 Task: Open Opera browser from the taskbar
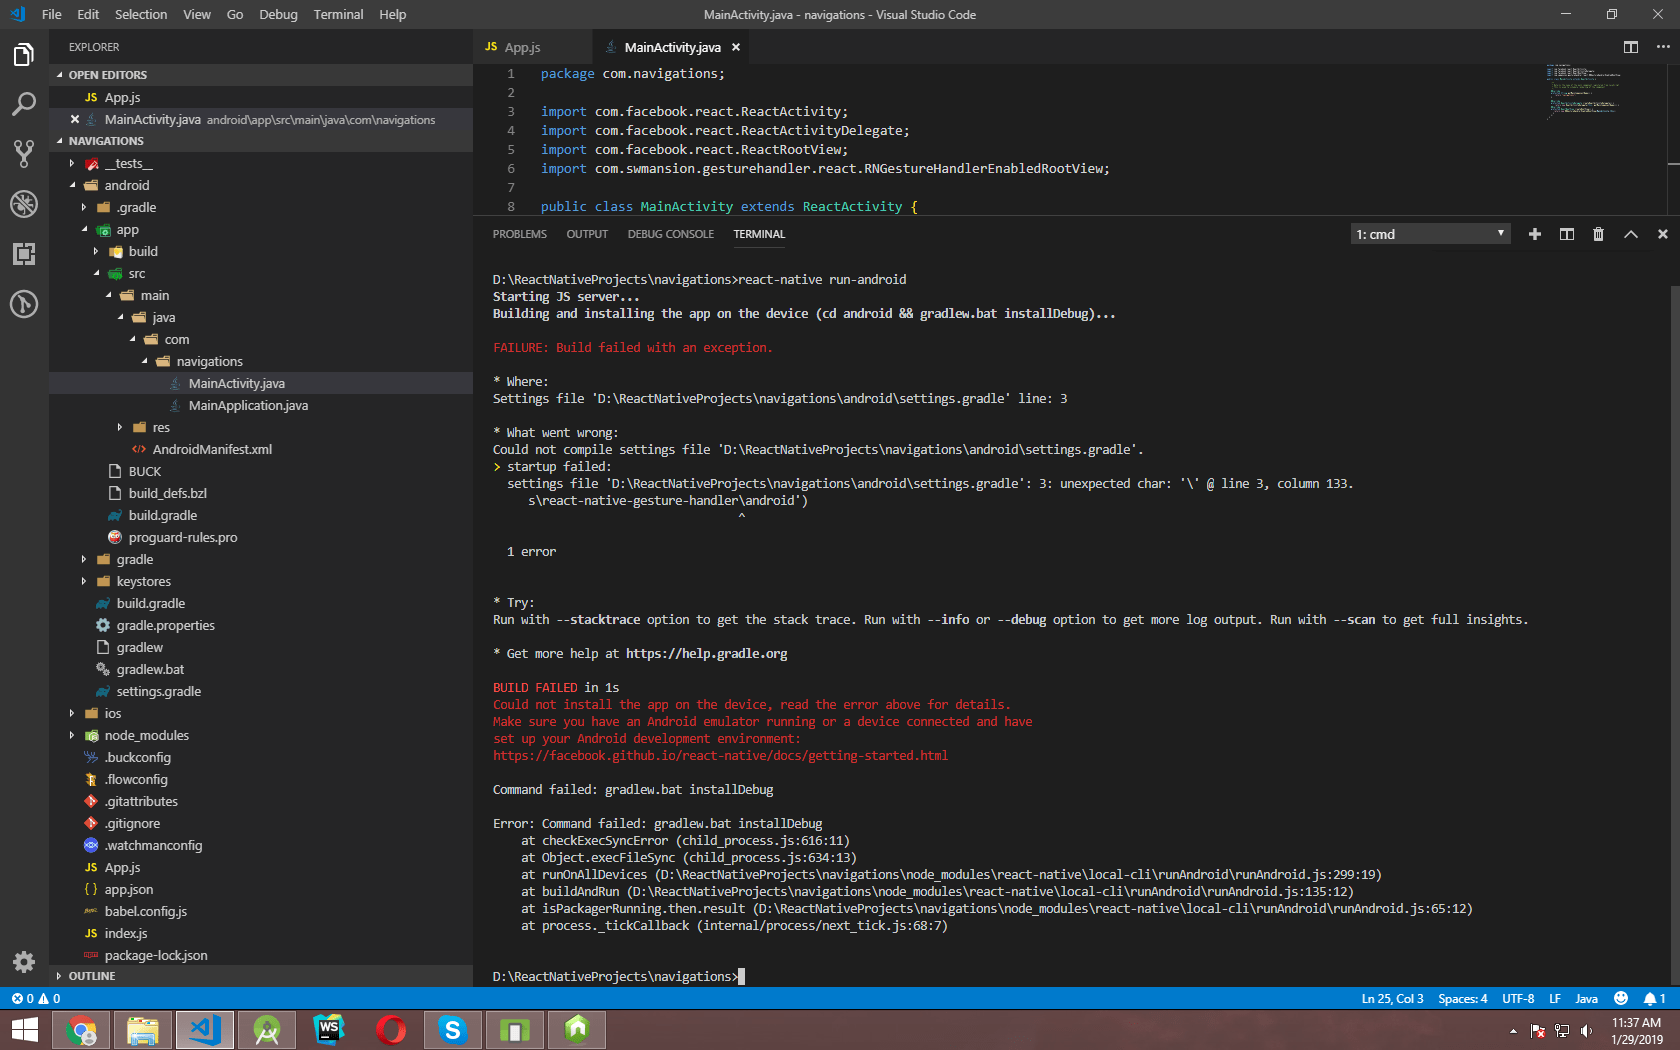click(x=391, y=1030)
